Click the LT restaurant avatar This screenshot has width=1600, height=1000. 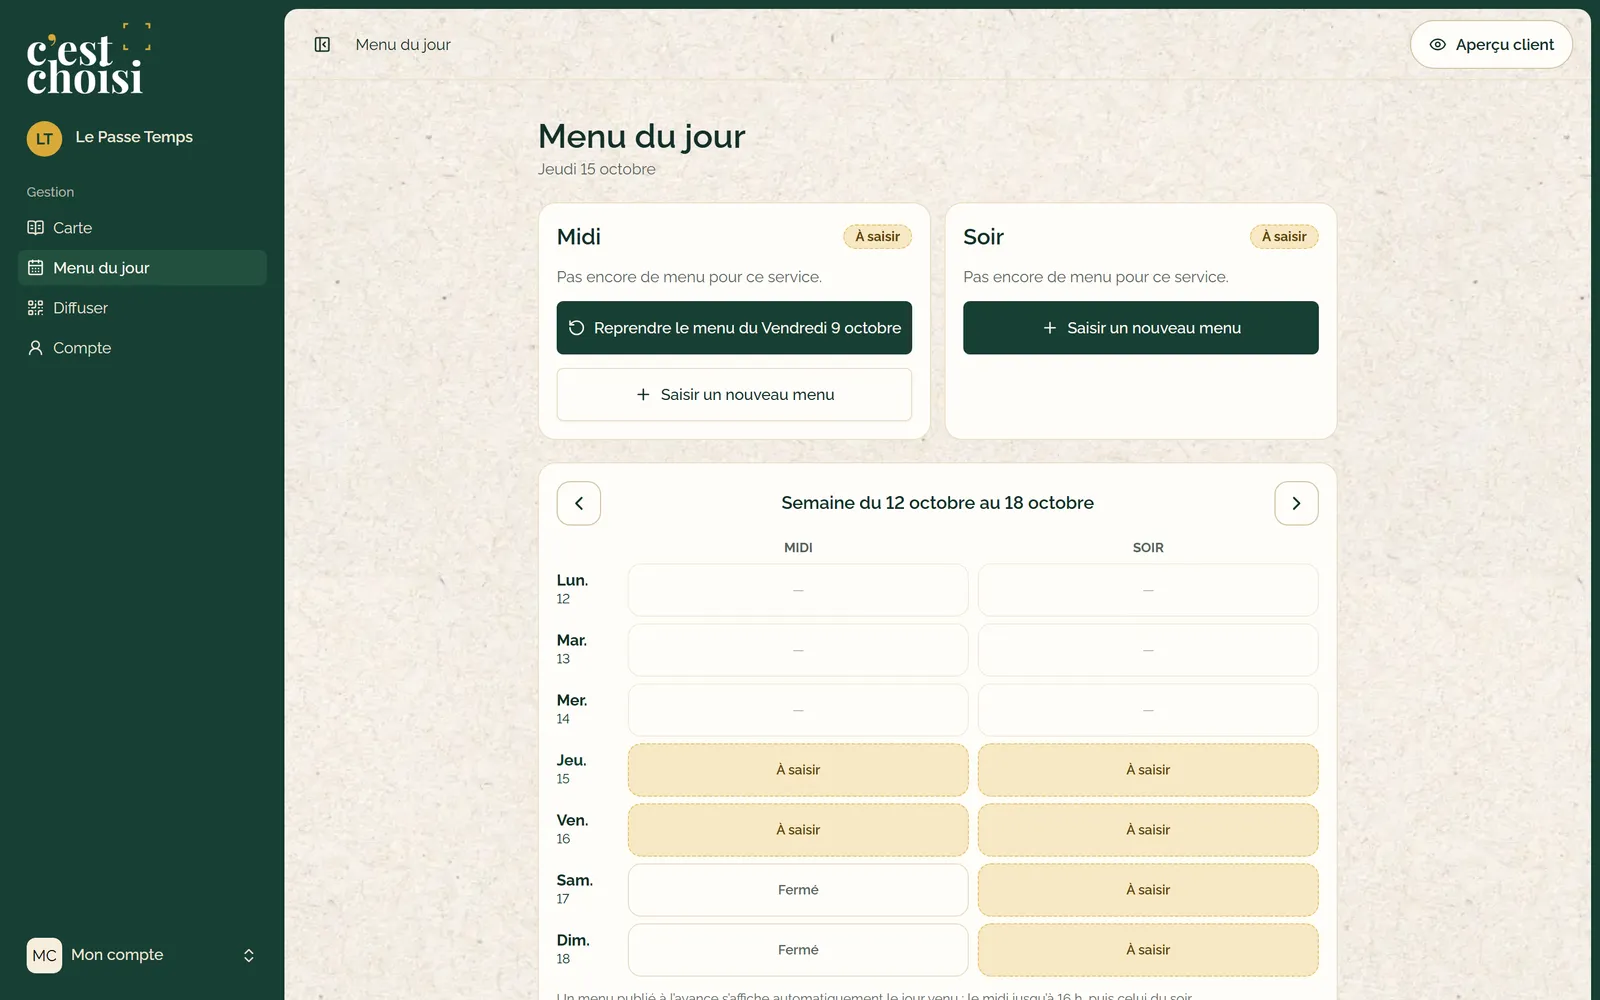pyautogui.click(x=44, y=138)
